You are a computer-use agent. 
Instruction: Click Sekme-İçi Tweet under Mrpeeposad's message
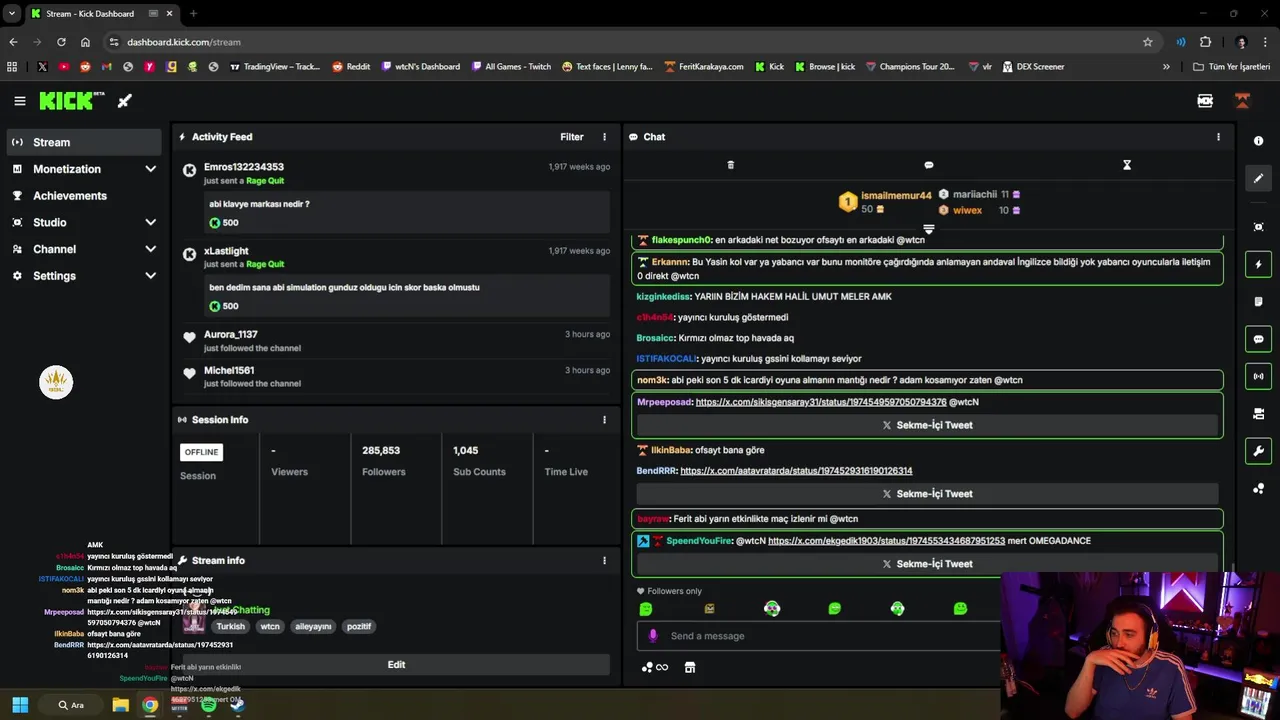(927, 425)
